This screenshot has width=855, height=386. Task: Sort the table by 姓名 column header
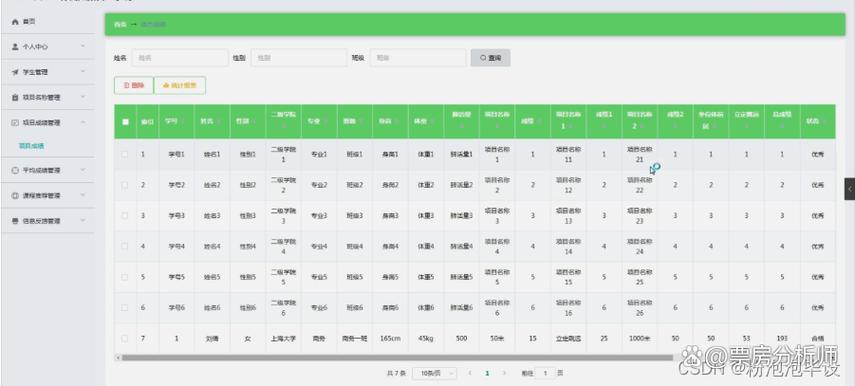(212, 122)
